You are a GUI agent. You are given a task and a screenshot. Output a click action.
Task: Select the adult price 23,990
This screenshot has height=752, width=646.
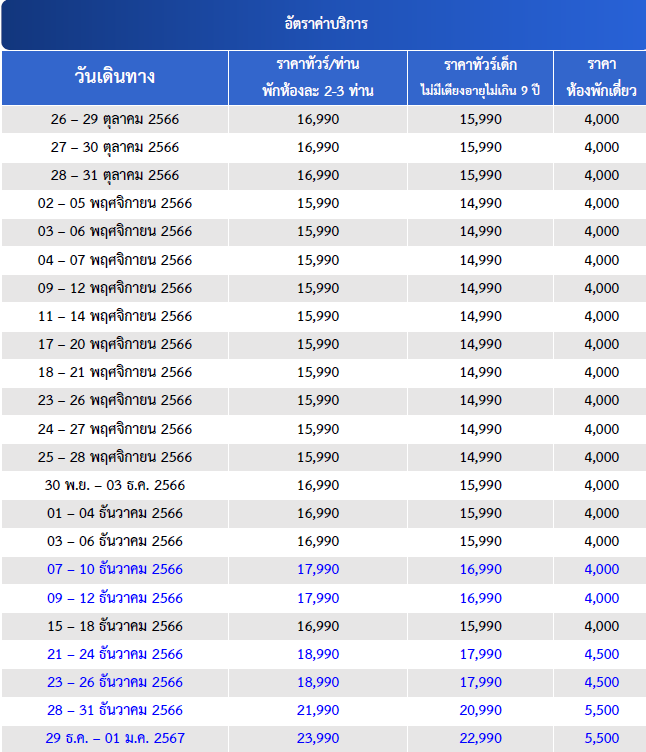click(x=318, y=738)
